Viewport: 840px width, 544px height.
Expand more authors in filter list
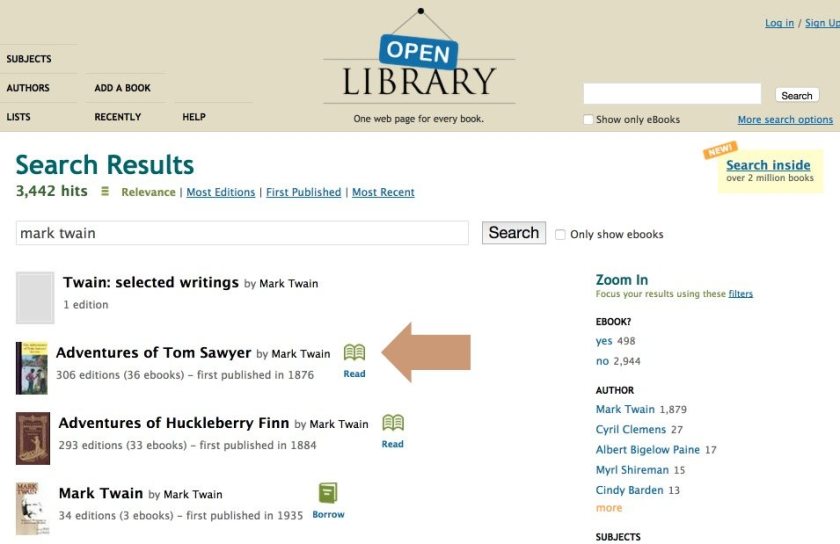609,508
